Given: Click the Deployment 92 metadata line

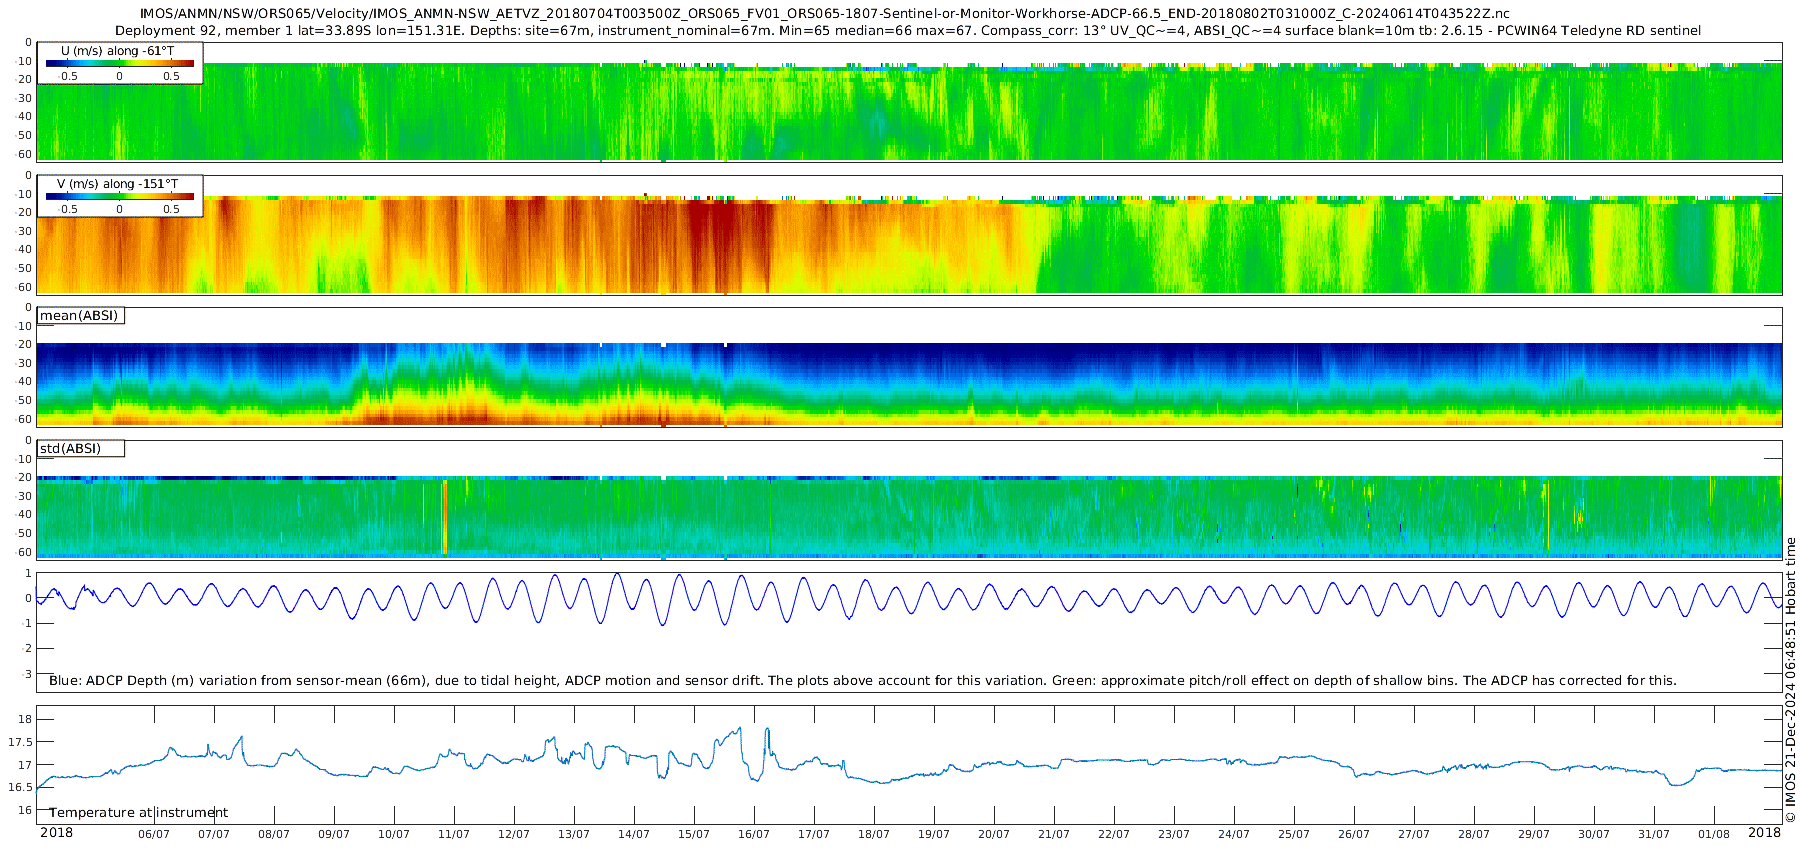Looking at the screenshot, I should 908,31.
